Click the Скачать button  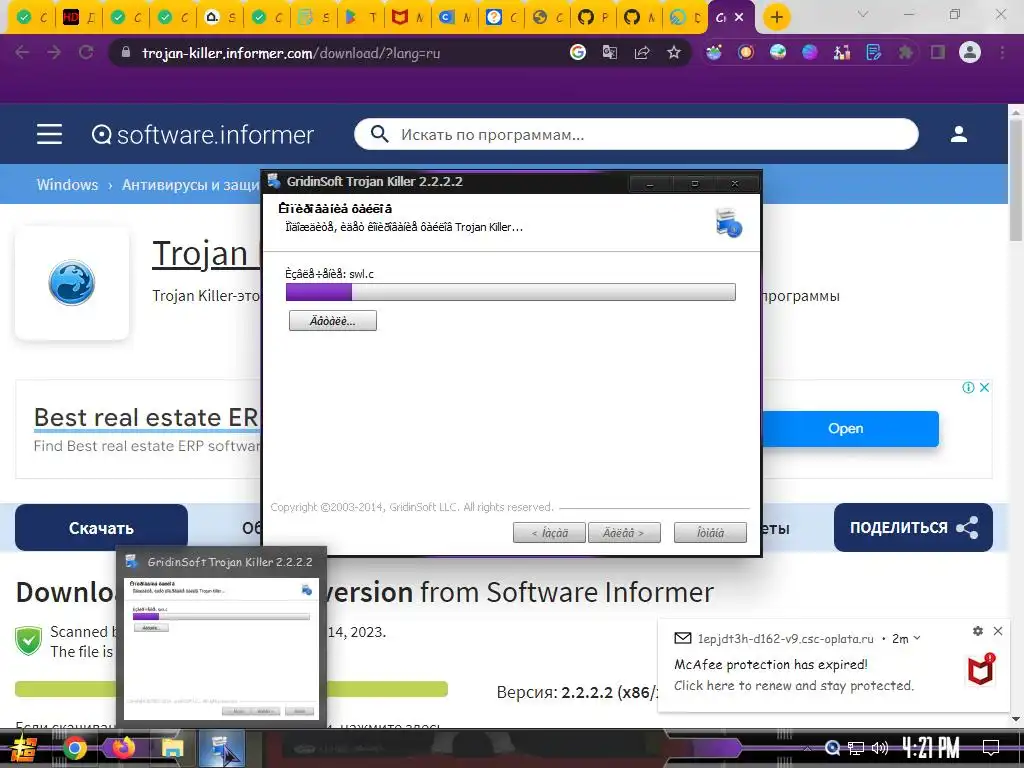click(x=101, y=528)
